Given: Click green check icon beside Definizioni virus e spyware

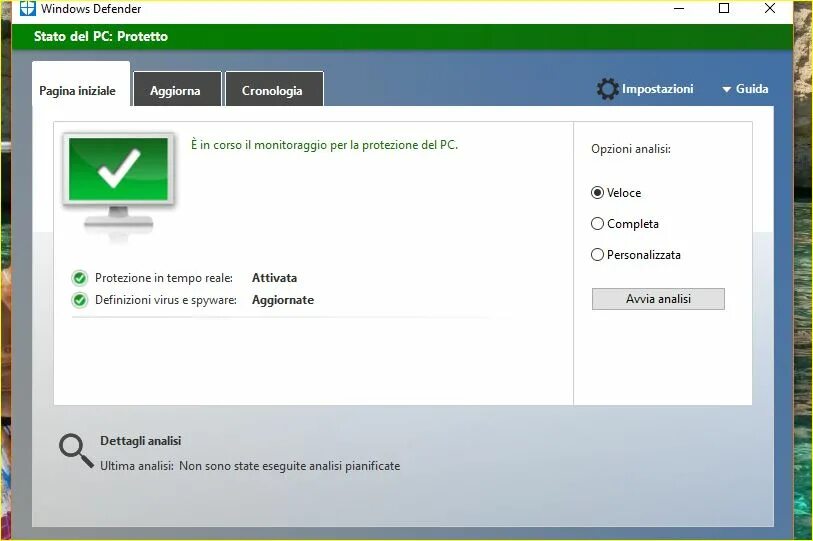Looking at the screenshot, I should click(79, 300).
